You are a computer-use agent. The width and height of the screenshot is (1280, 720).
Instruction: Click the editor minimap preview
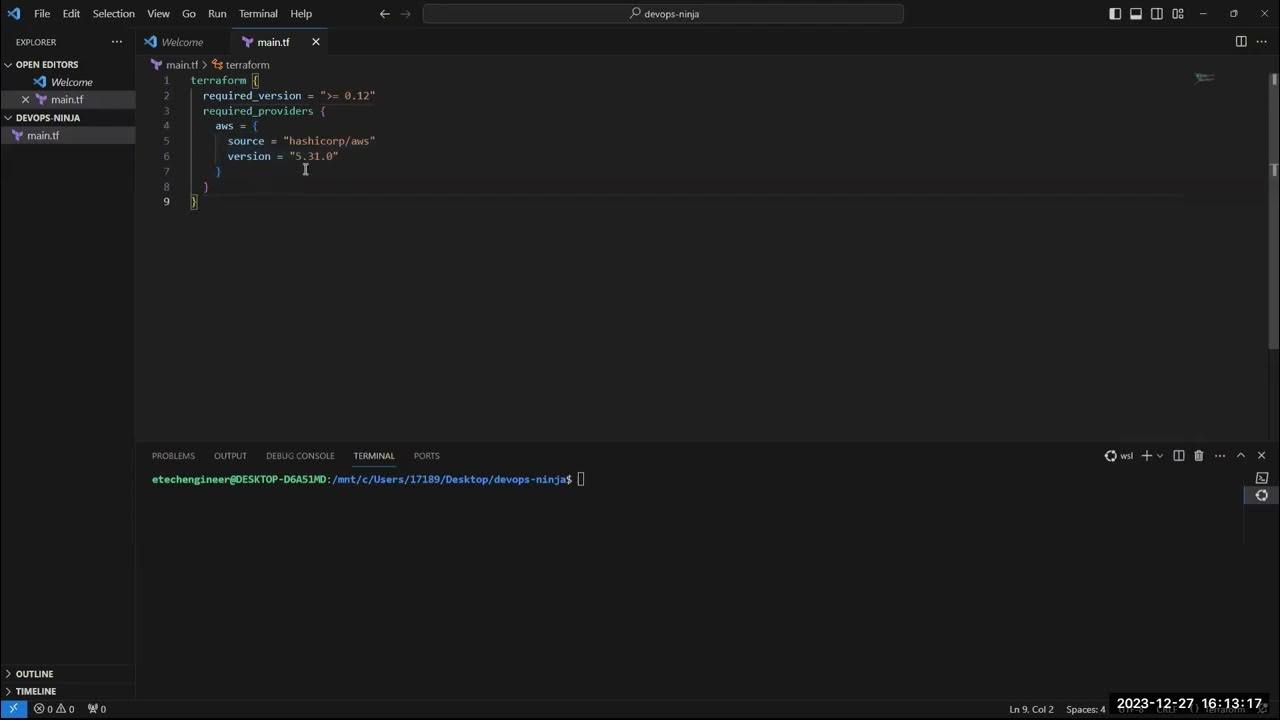point(1204,78)
